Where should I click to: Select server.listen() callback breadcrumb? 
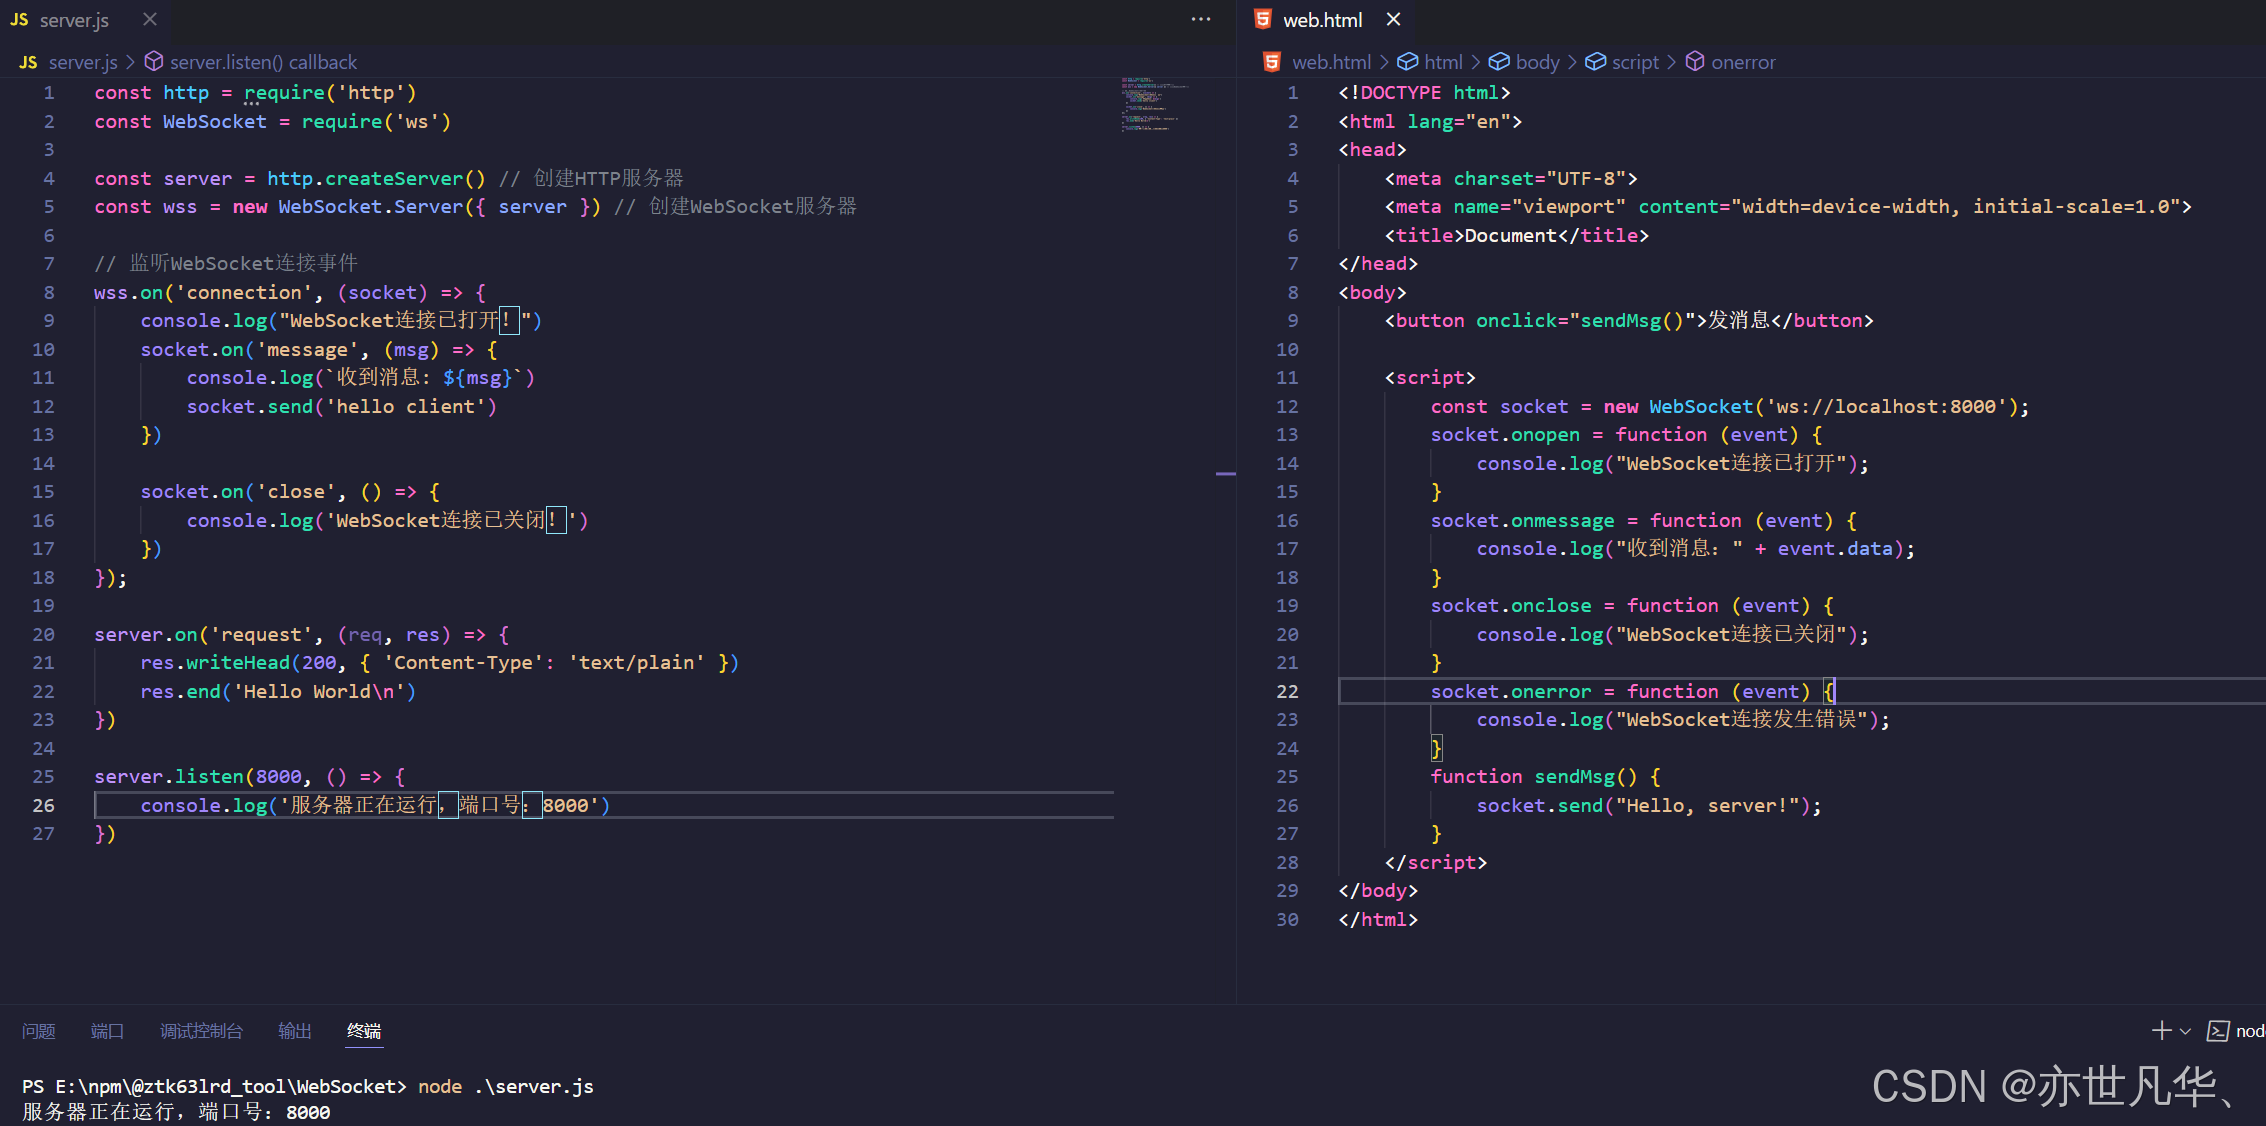(263, 62)
